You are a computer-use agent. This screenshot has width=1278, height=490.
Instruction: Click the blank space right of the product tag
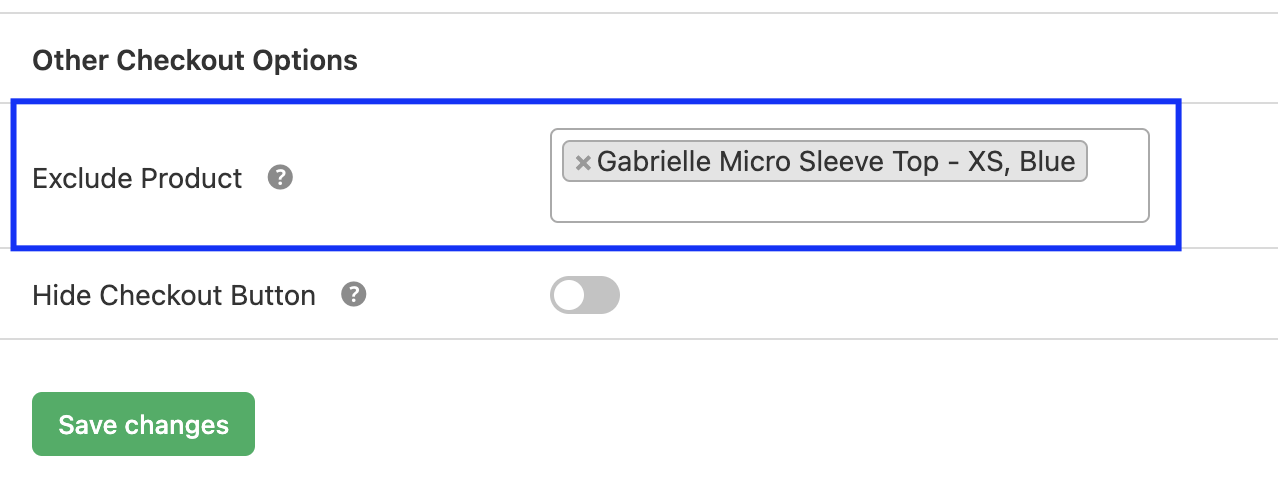(x=1117, y=161)
